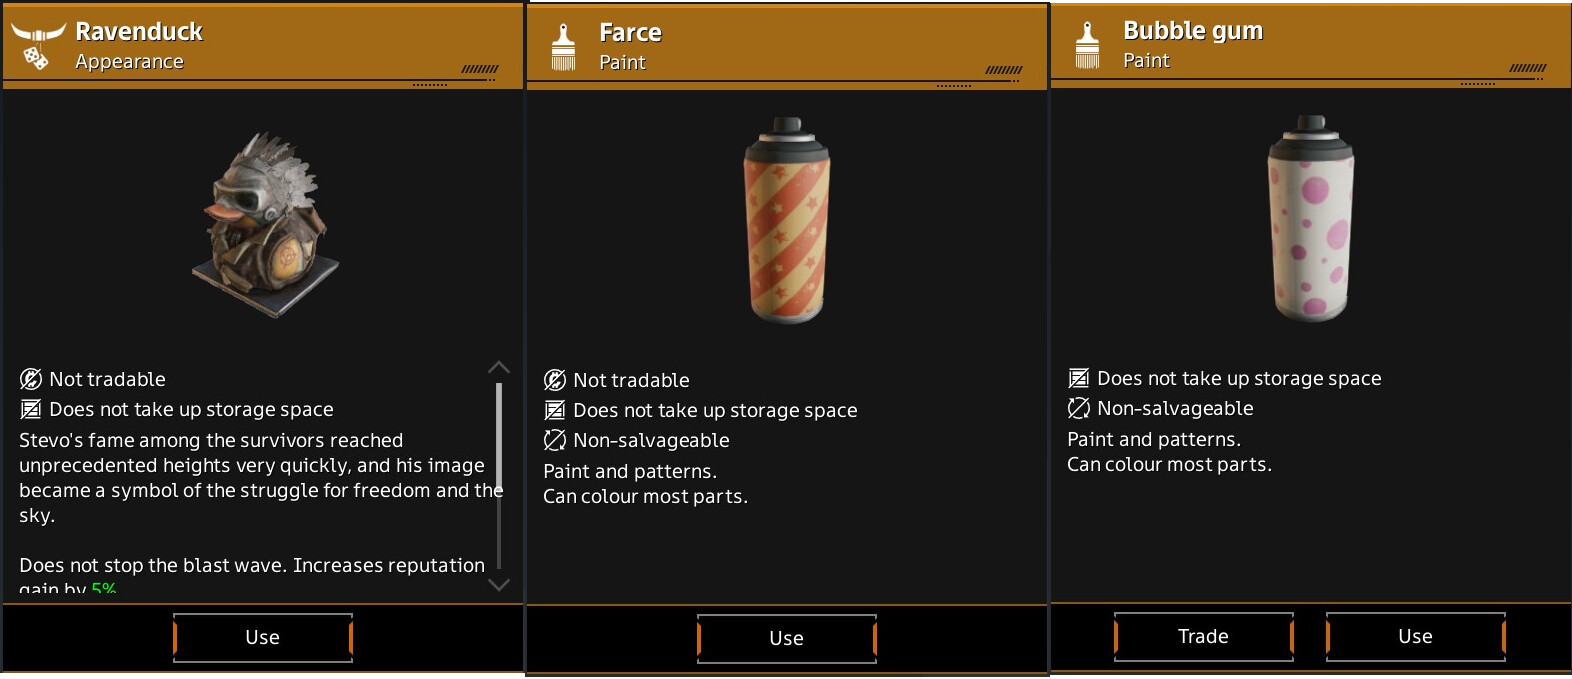Screen dimensions: 1572x679
Task: Use the Ravenduck appearance item
Action: click(263, 637)
